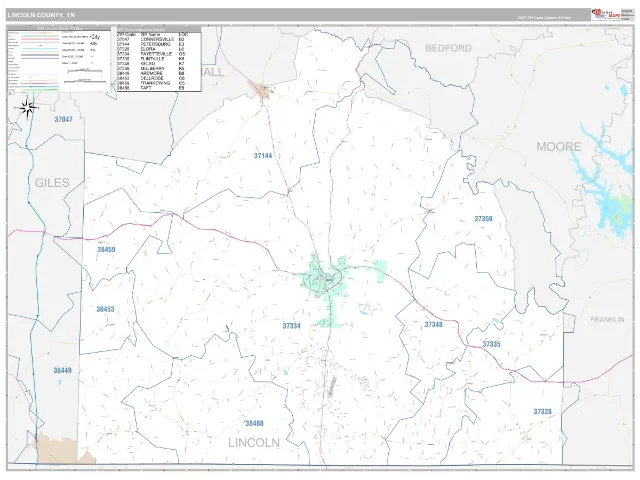The image size is (640, 480).
Task: Click the GILES county label
Action: (x=52, y=182)
